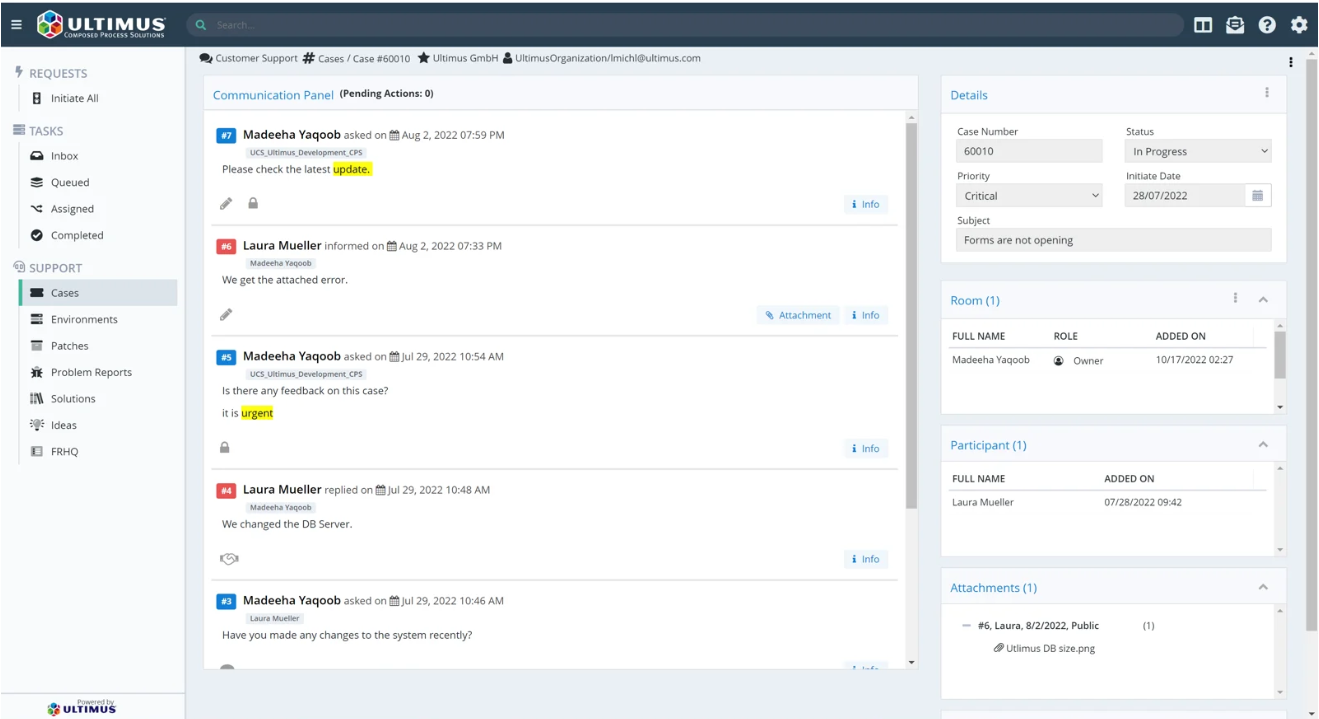1319x719 pixels.
Task: Open the Initiate Date calendar picker
Action: 1258,195
